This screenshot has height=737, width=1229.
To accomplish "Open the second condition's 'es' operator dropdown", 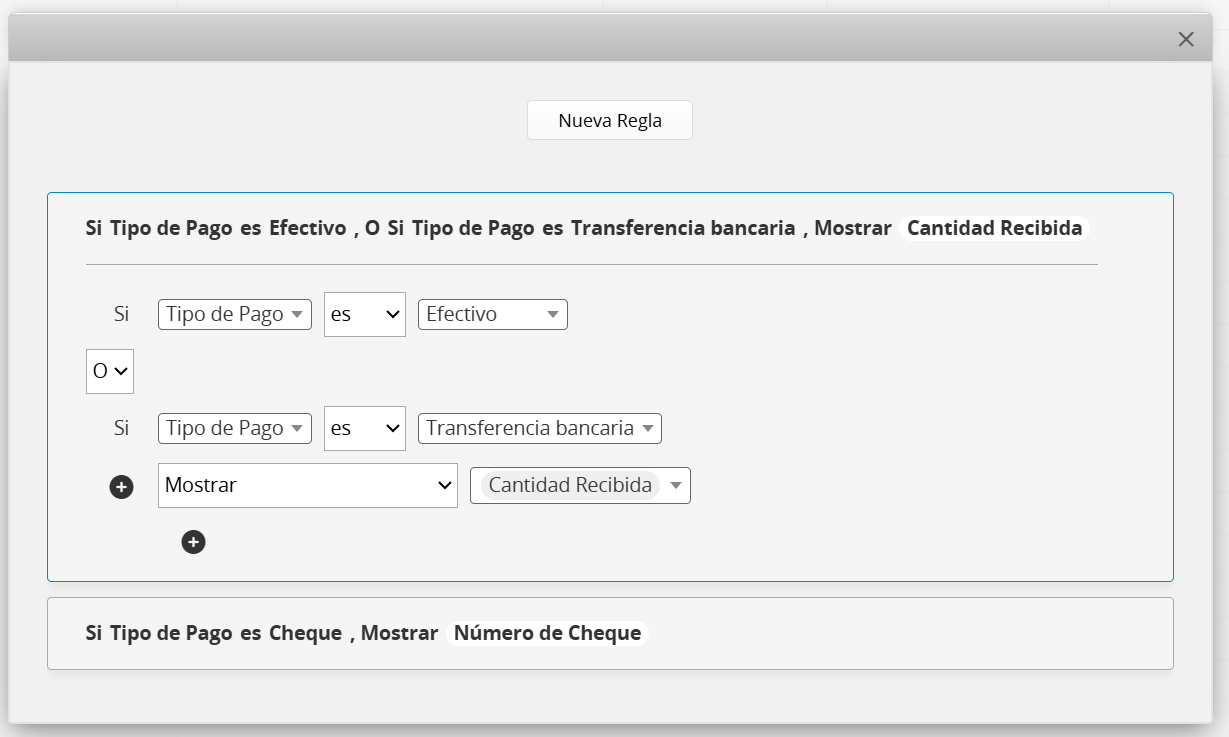I will point(364,428).
